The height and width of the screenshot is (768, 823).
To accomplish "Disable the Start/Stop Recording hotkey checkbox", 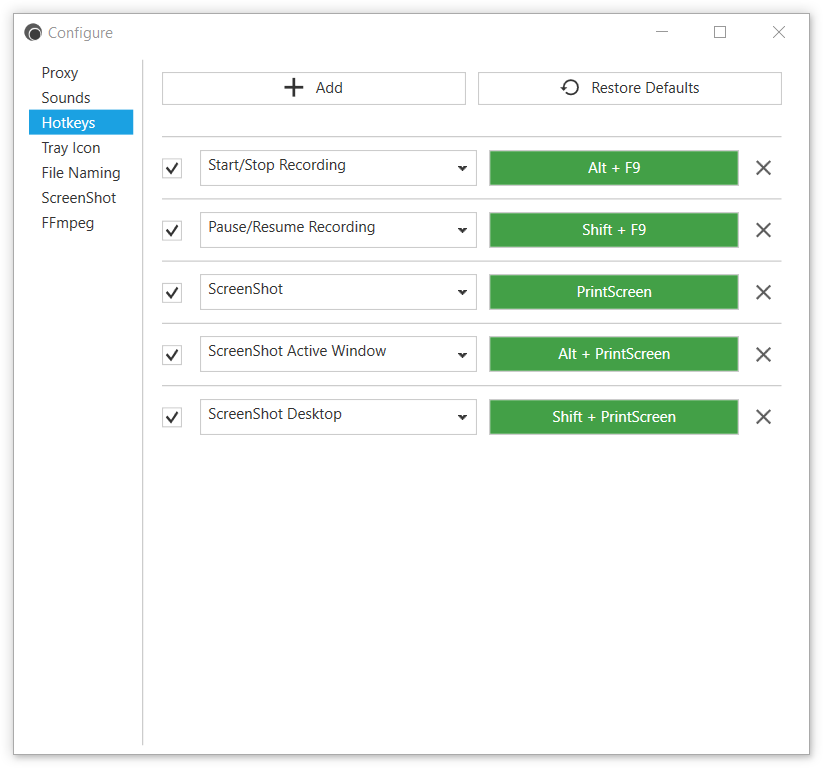I will point(172,169).
